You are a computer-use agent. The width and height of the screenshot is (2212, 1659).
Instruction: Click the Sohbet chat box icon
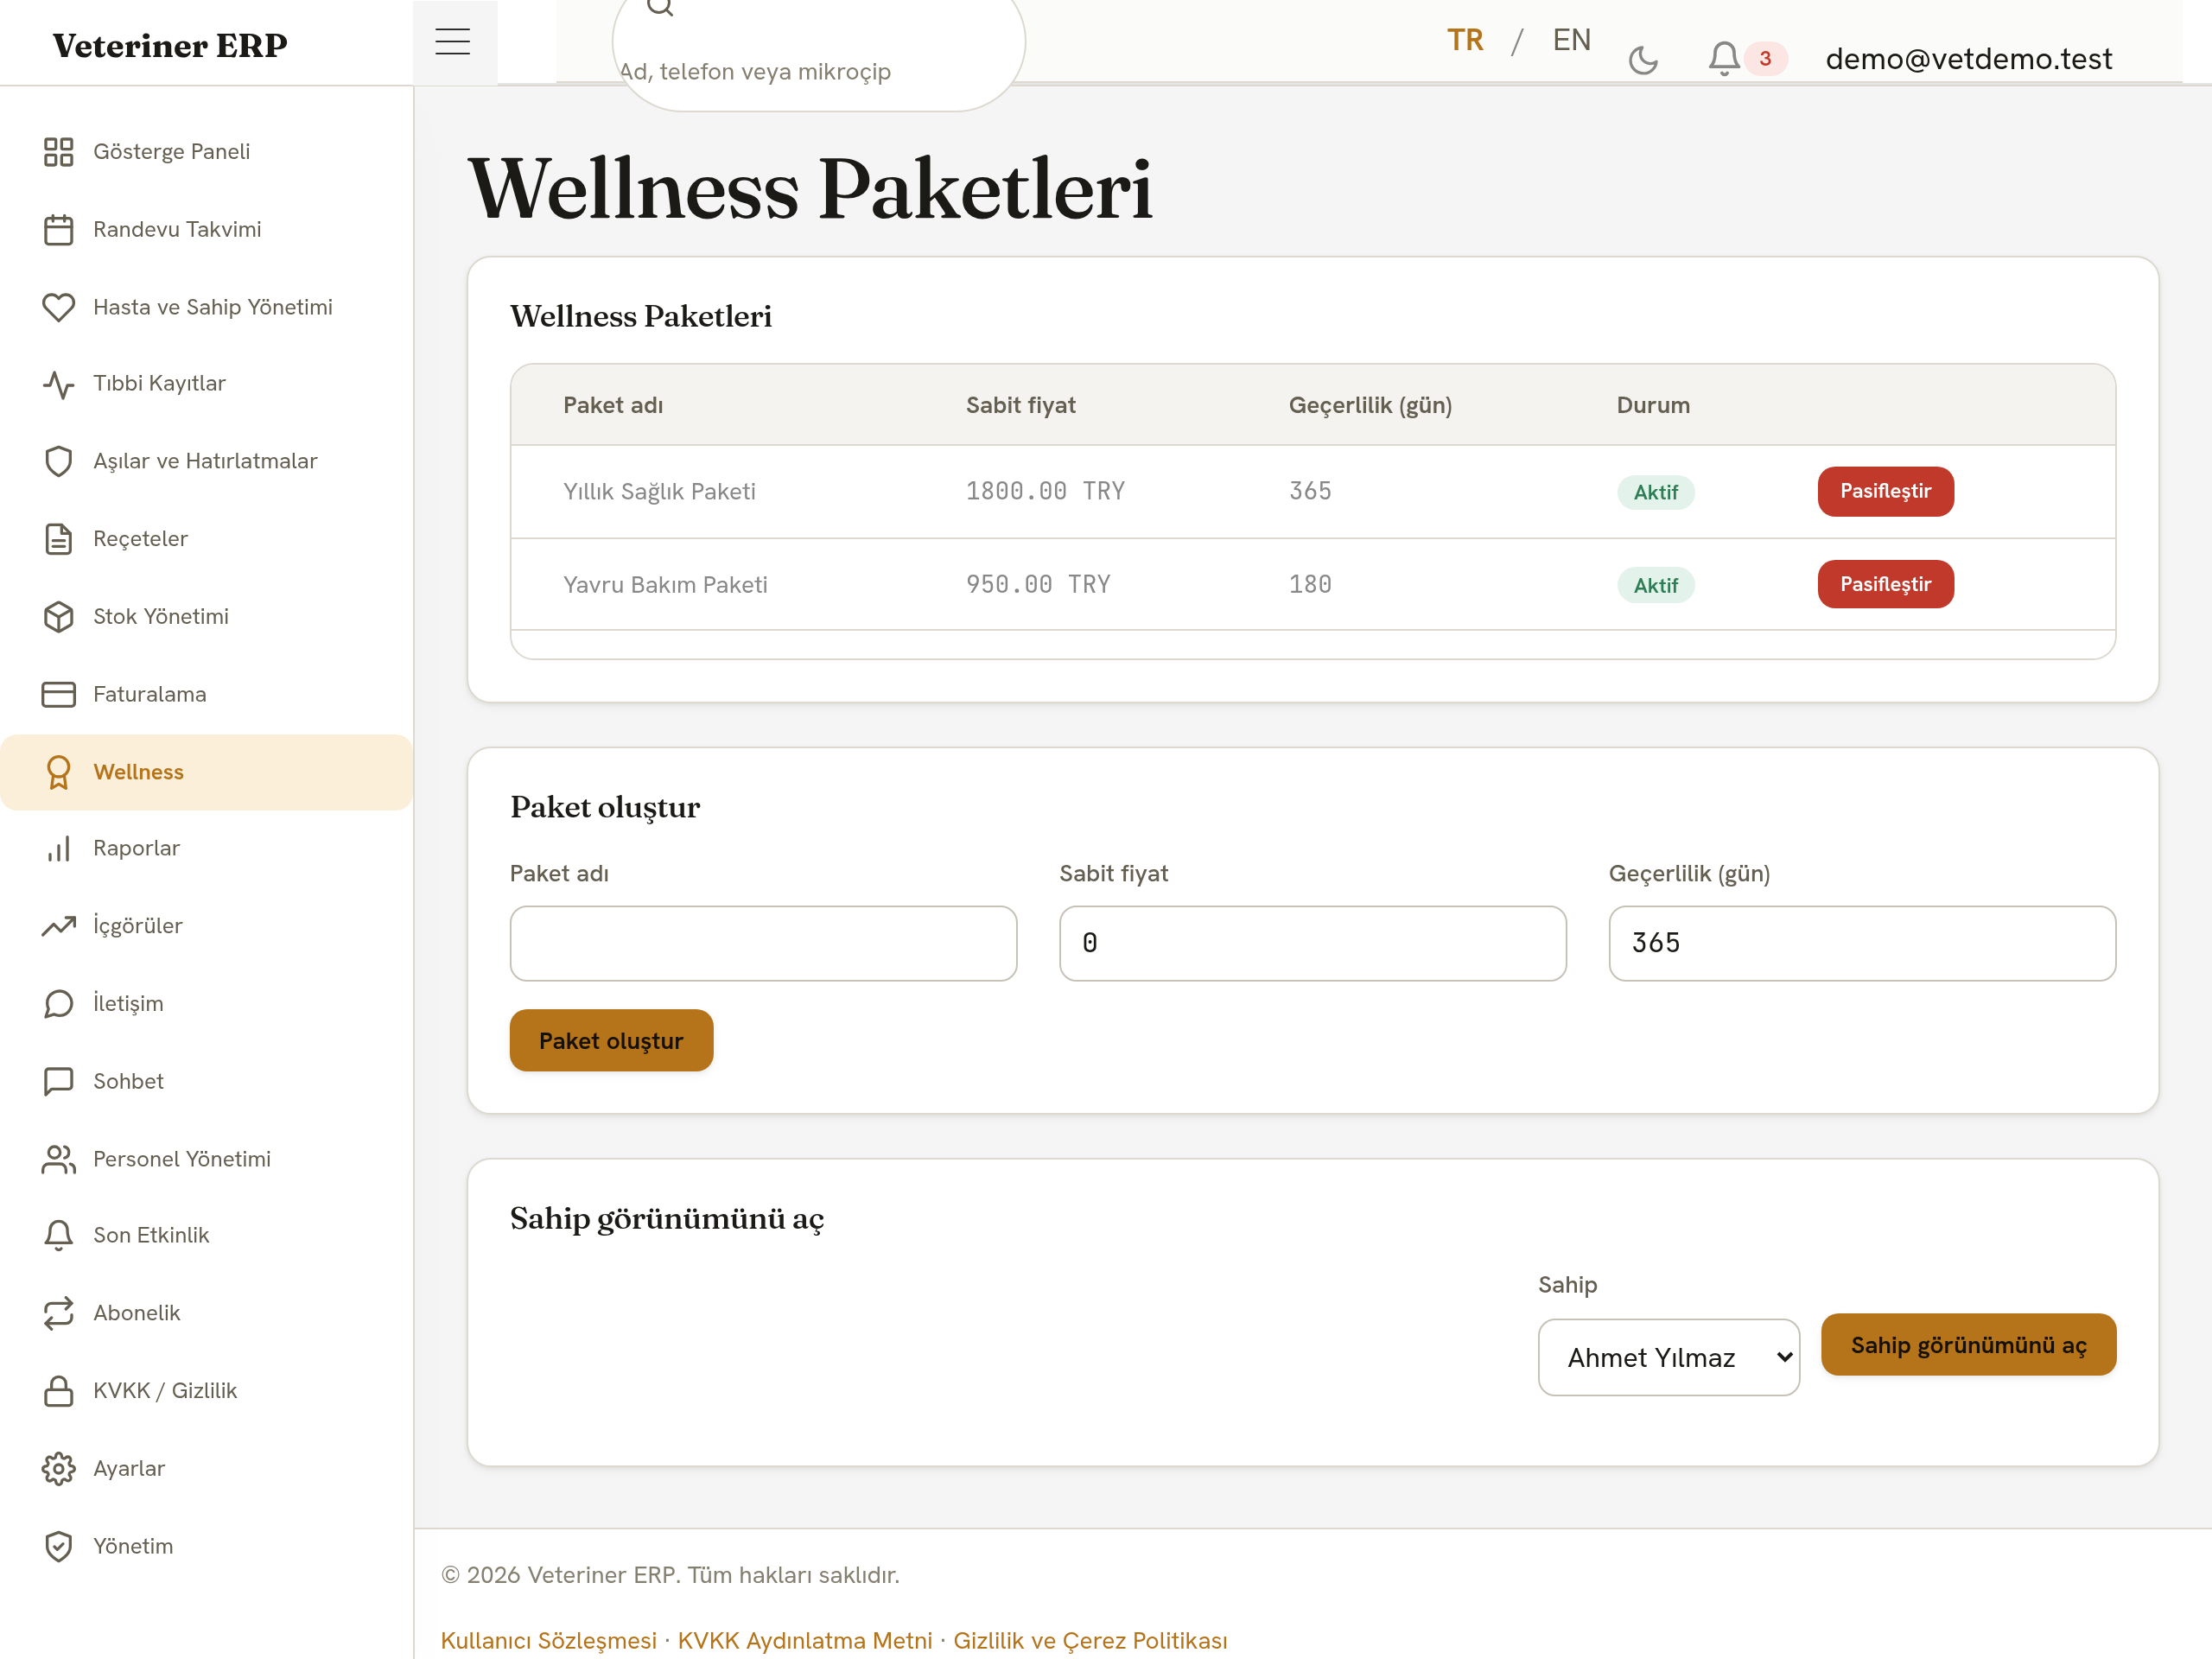[58, 1081]
